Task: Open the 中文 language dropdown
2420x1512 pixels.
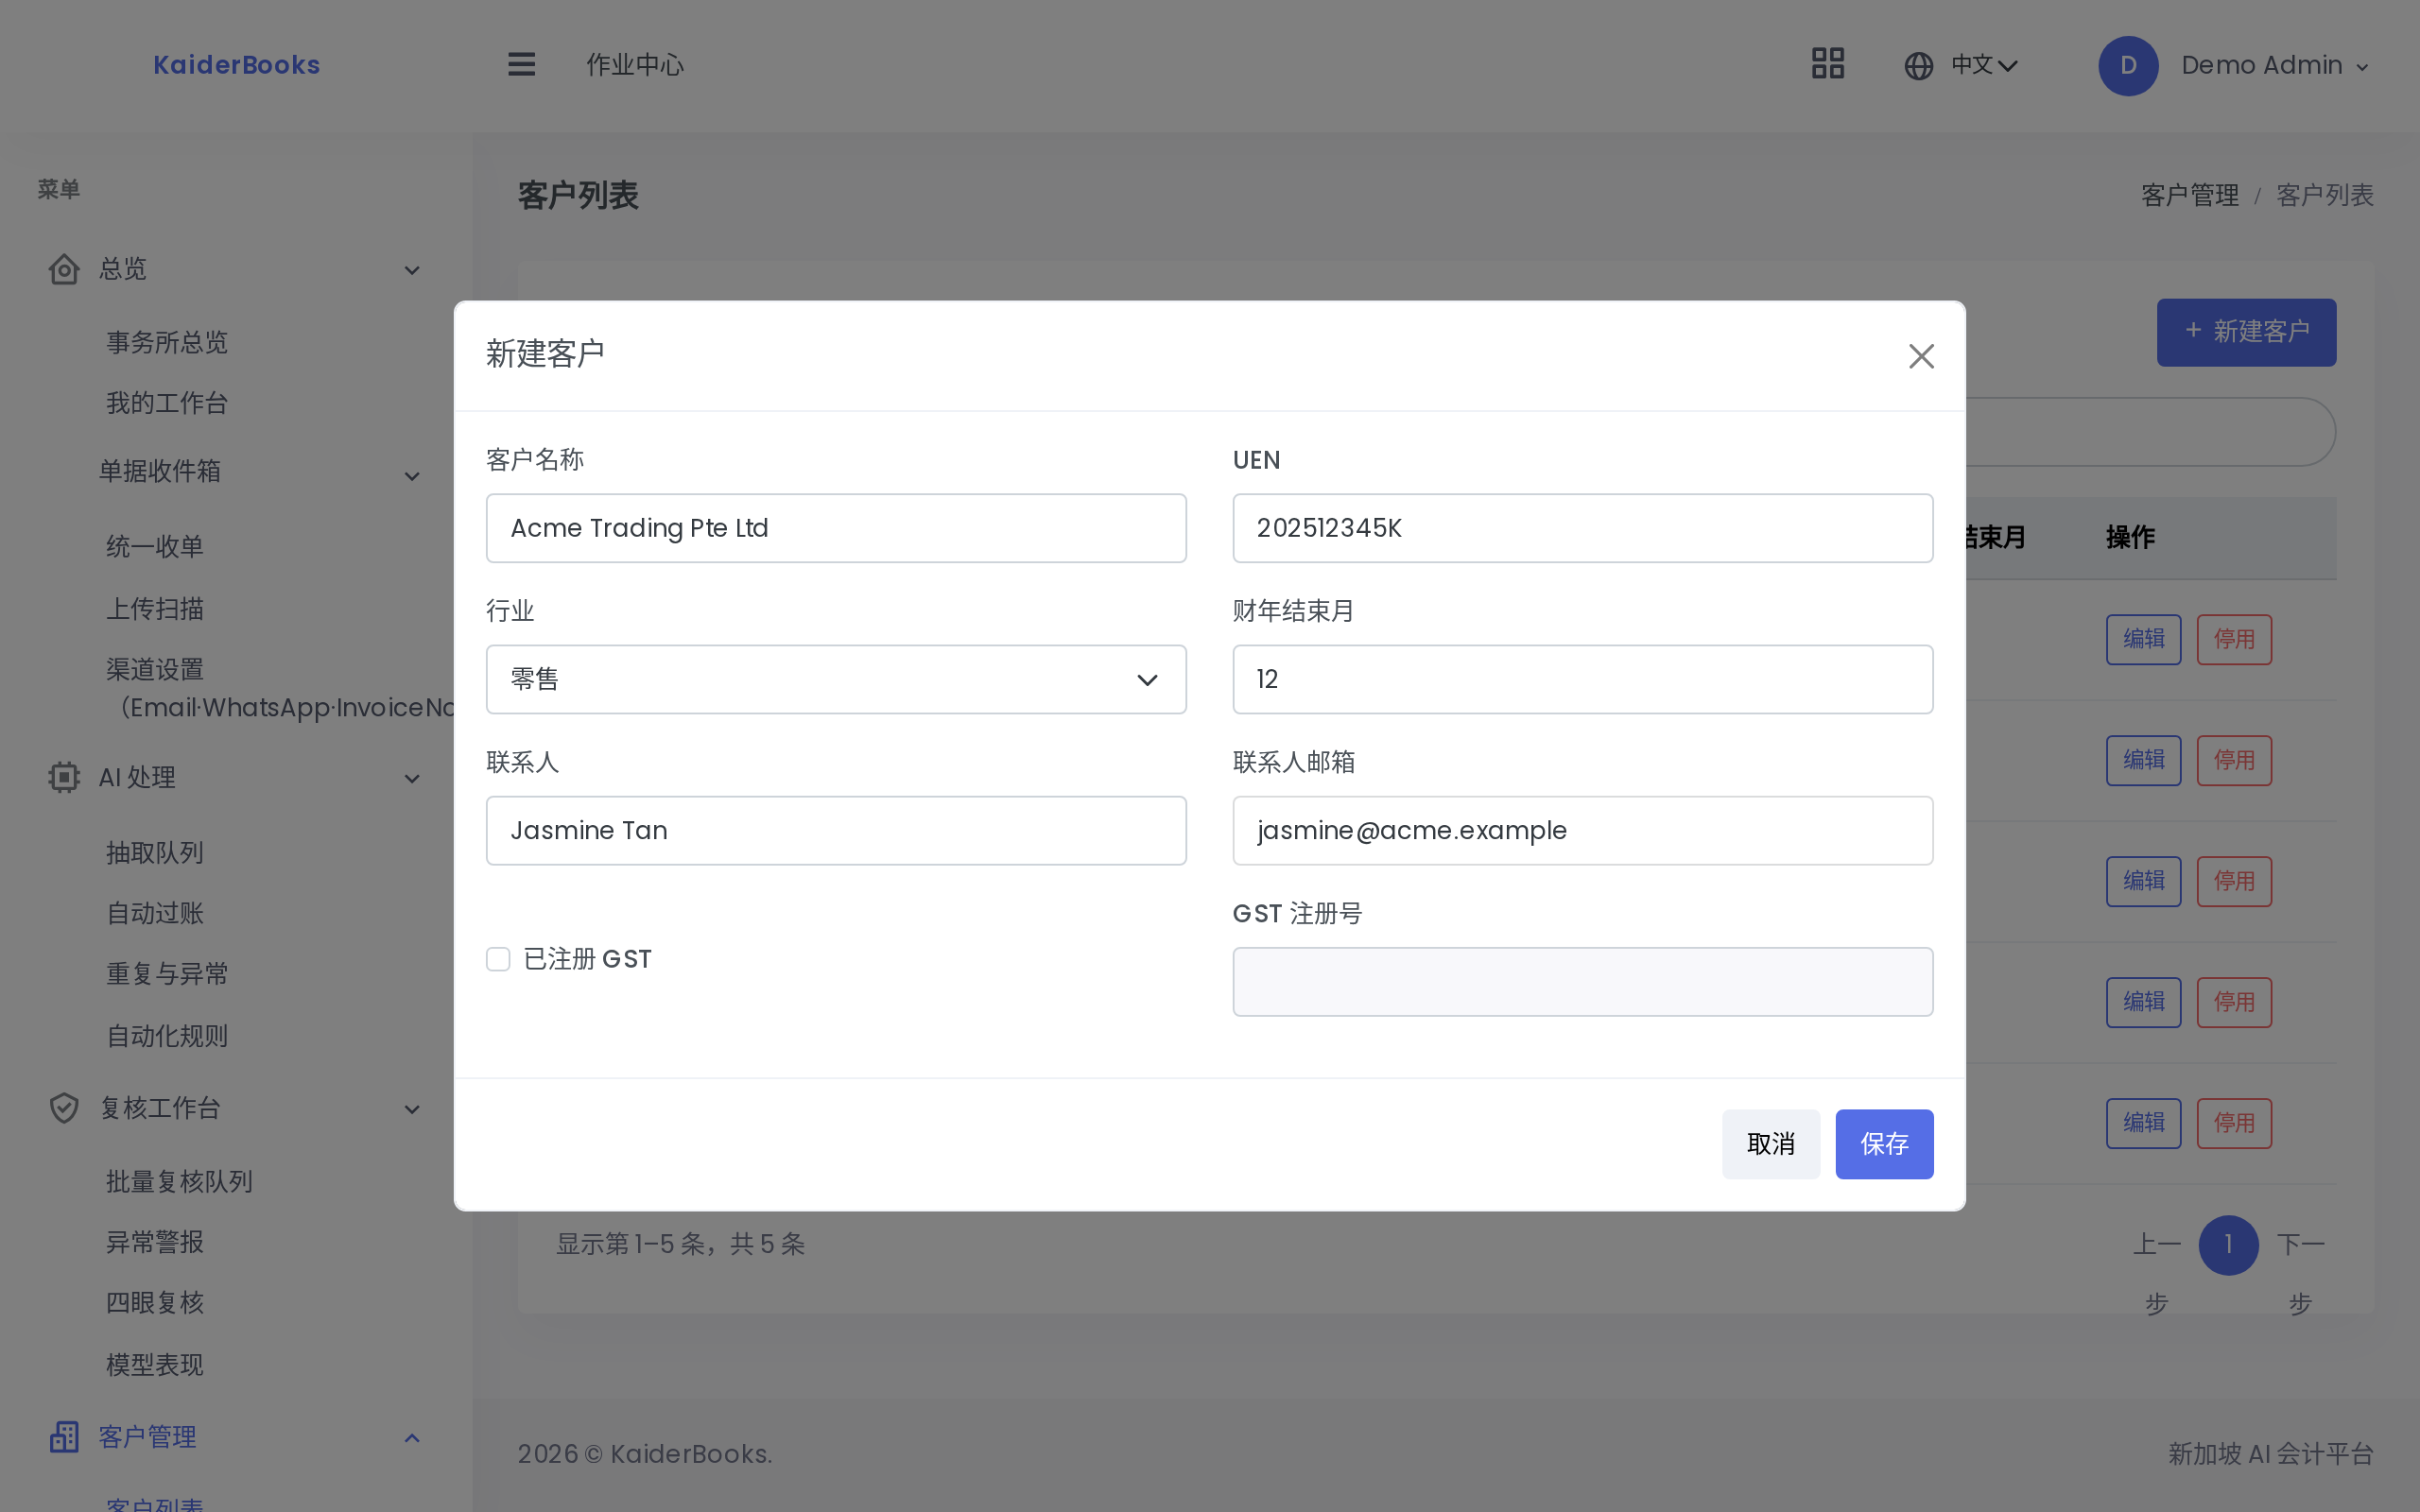Action: [x=1984, y=65]
